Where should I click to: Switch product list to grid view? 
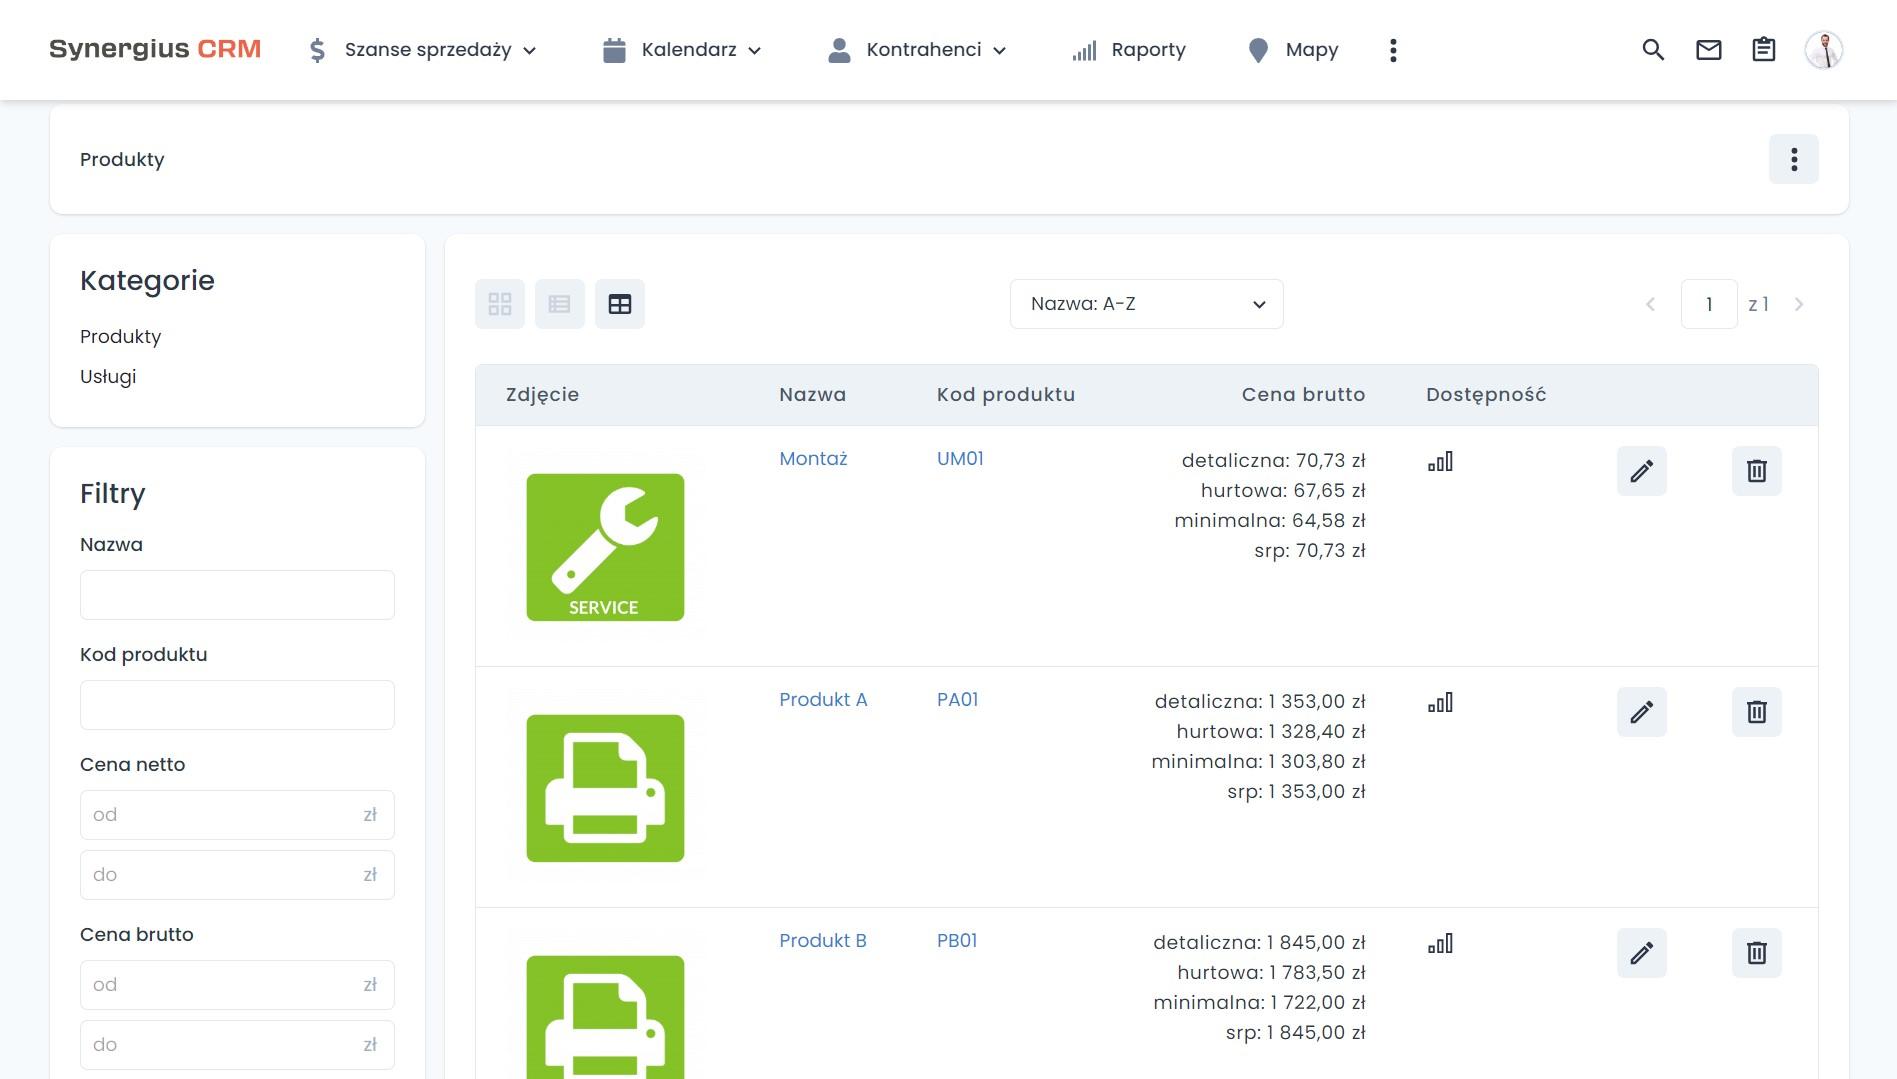(500, 303)
